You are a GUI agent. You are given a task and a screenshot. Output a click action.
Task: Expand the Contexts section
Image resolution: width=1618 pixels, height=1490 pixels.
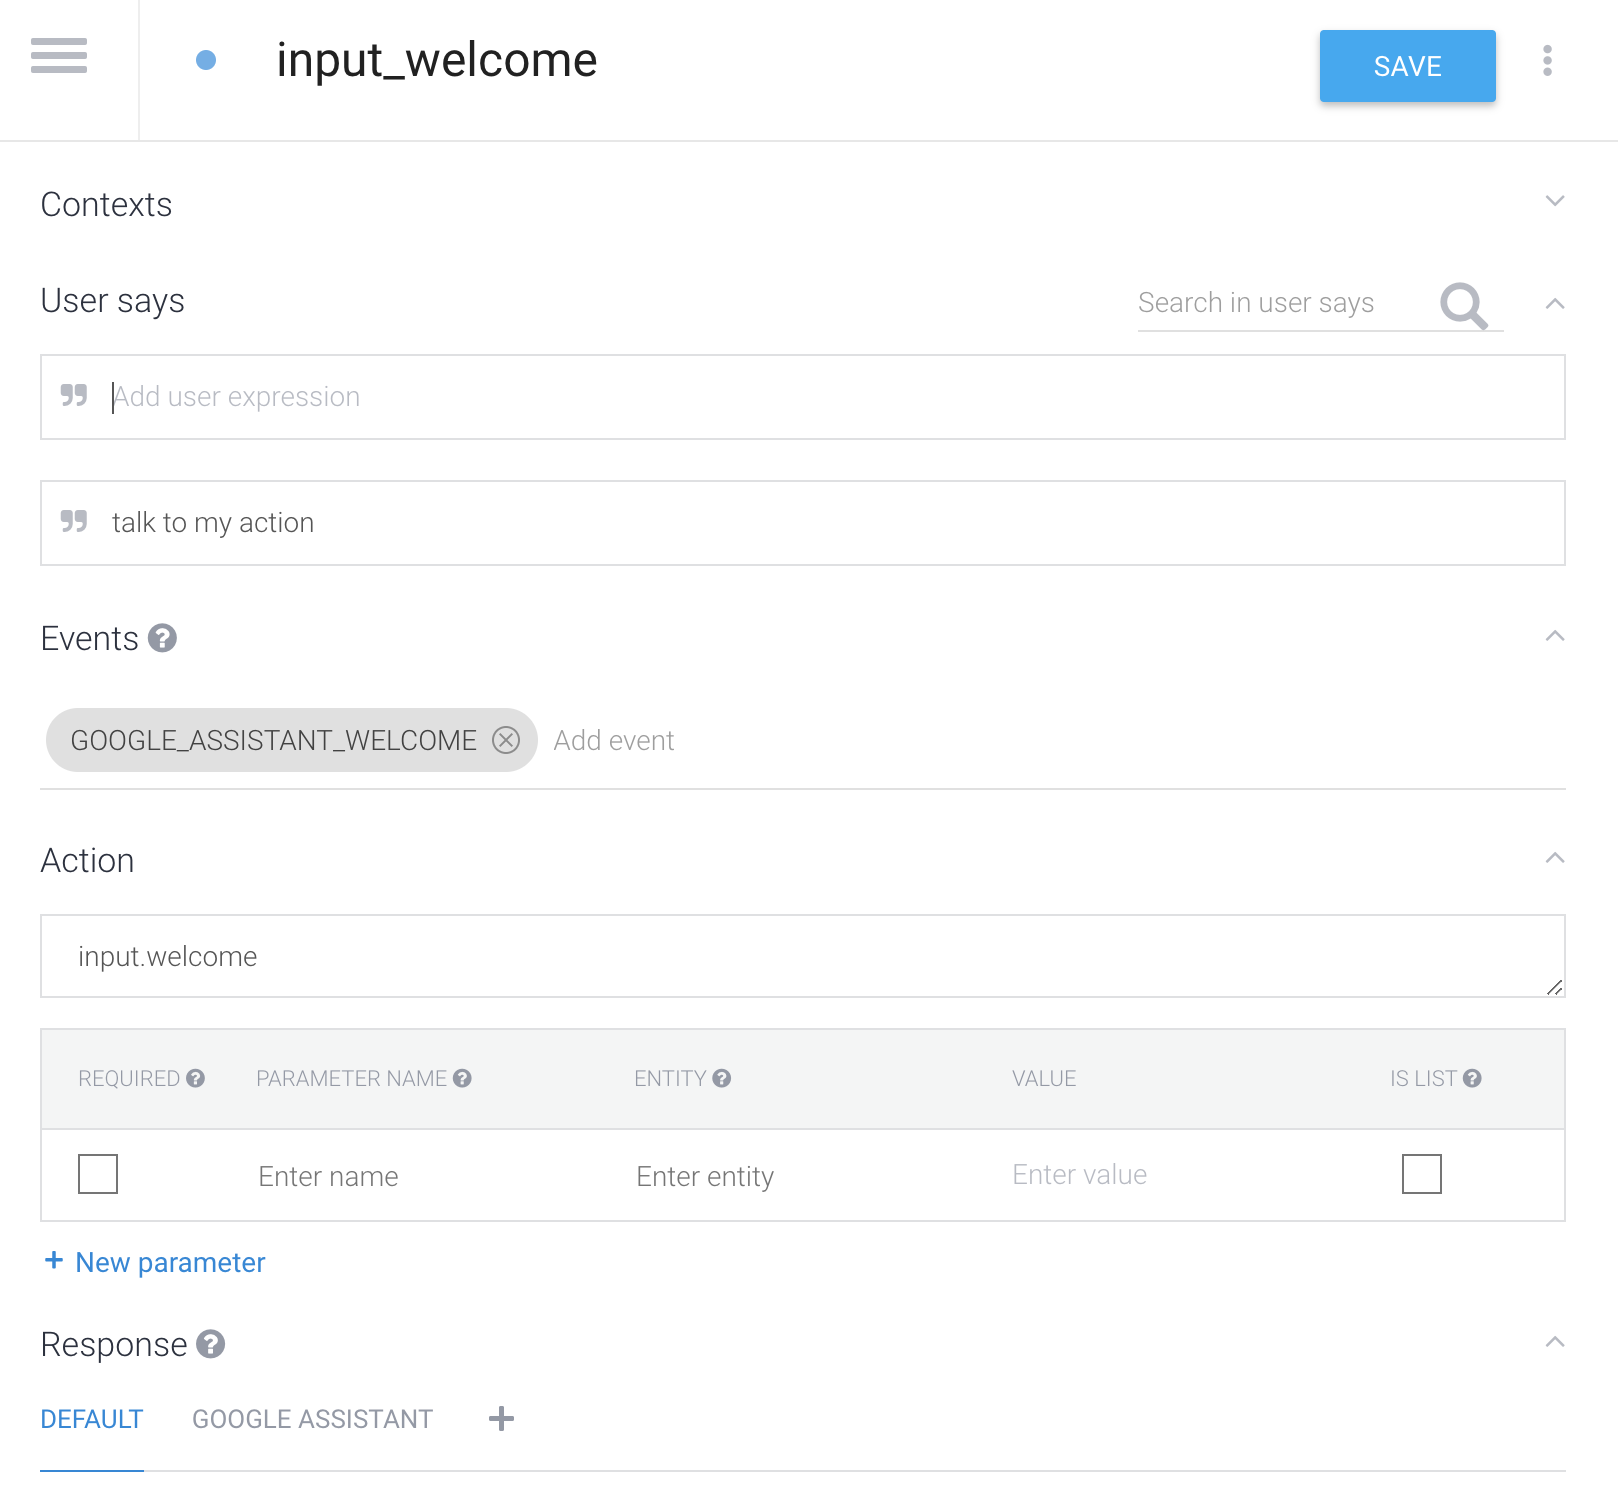1555,201
